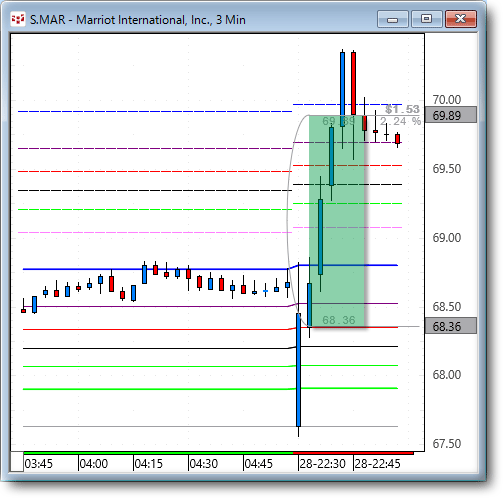
Task: Click the 69.89 price marker on scale
Action: [451, 115]
